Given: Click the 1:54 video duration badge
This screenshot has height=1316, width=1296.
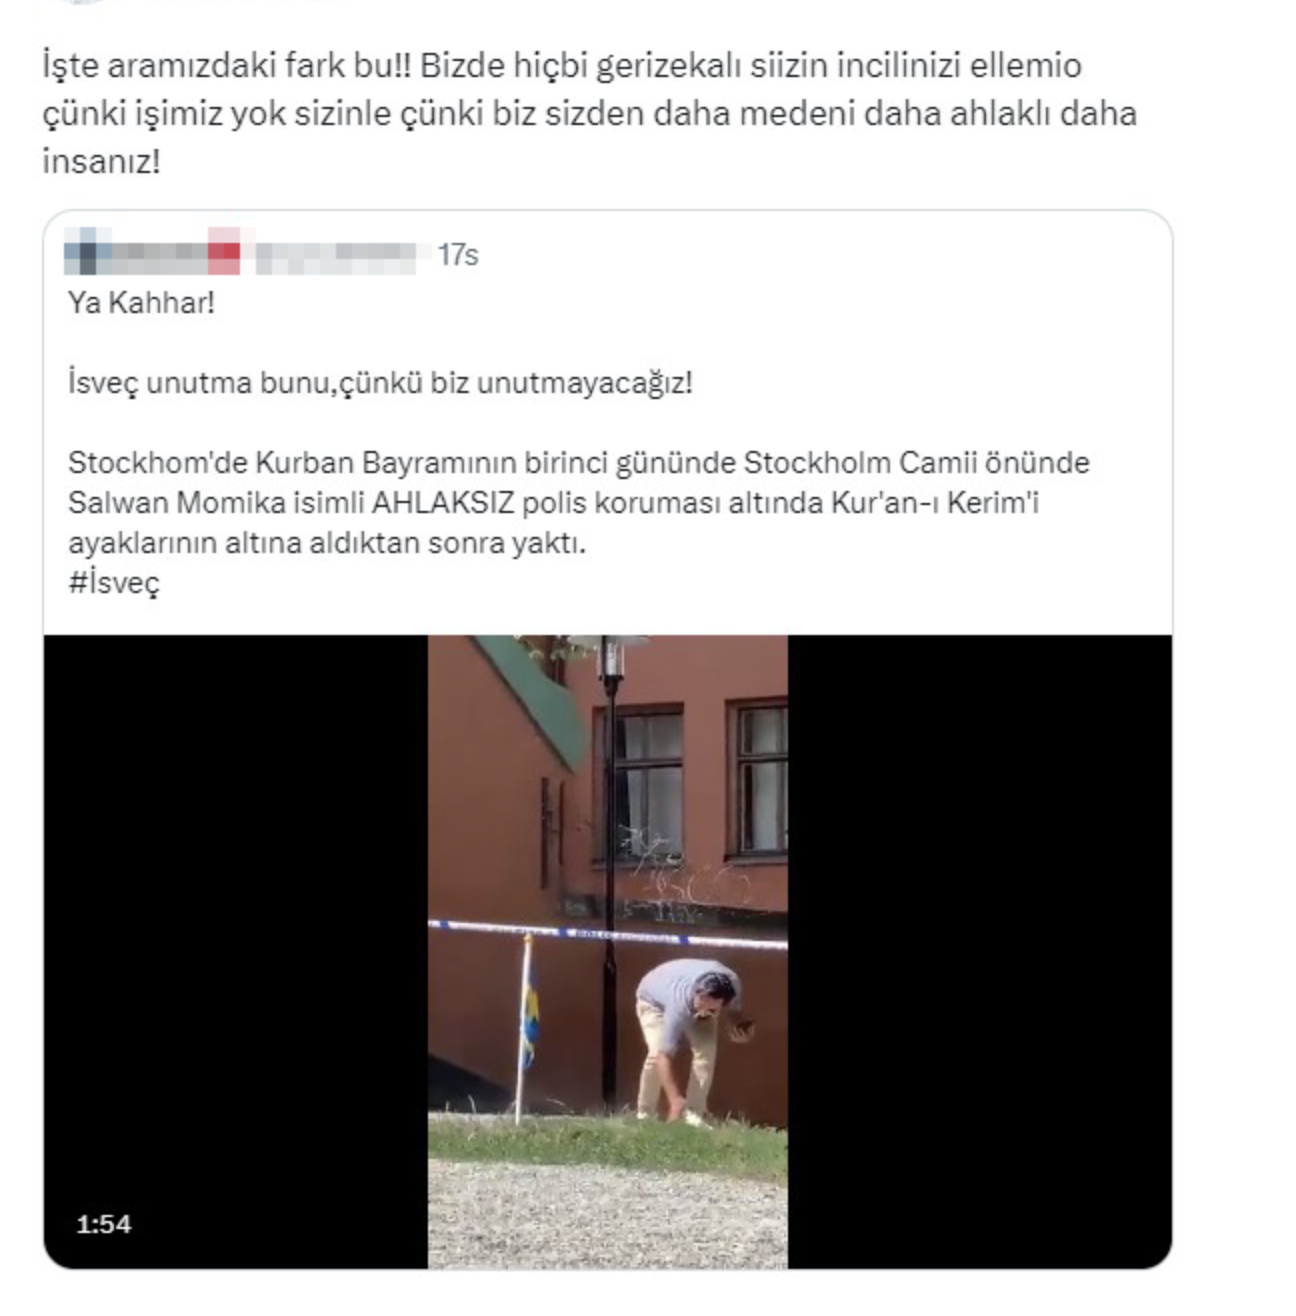Looking at the screenshot, I should [104, 1224].
